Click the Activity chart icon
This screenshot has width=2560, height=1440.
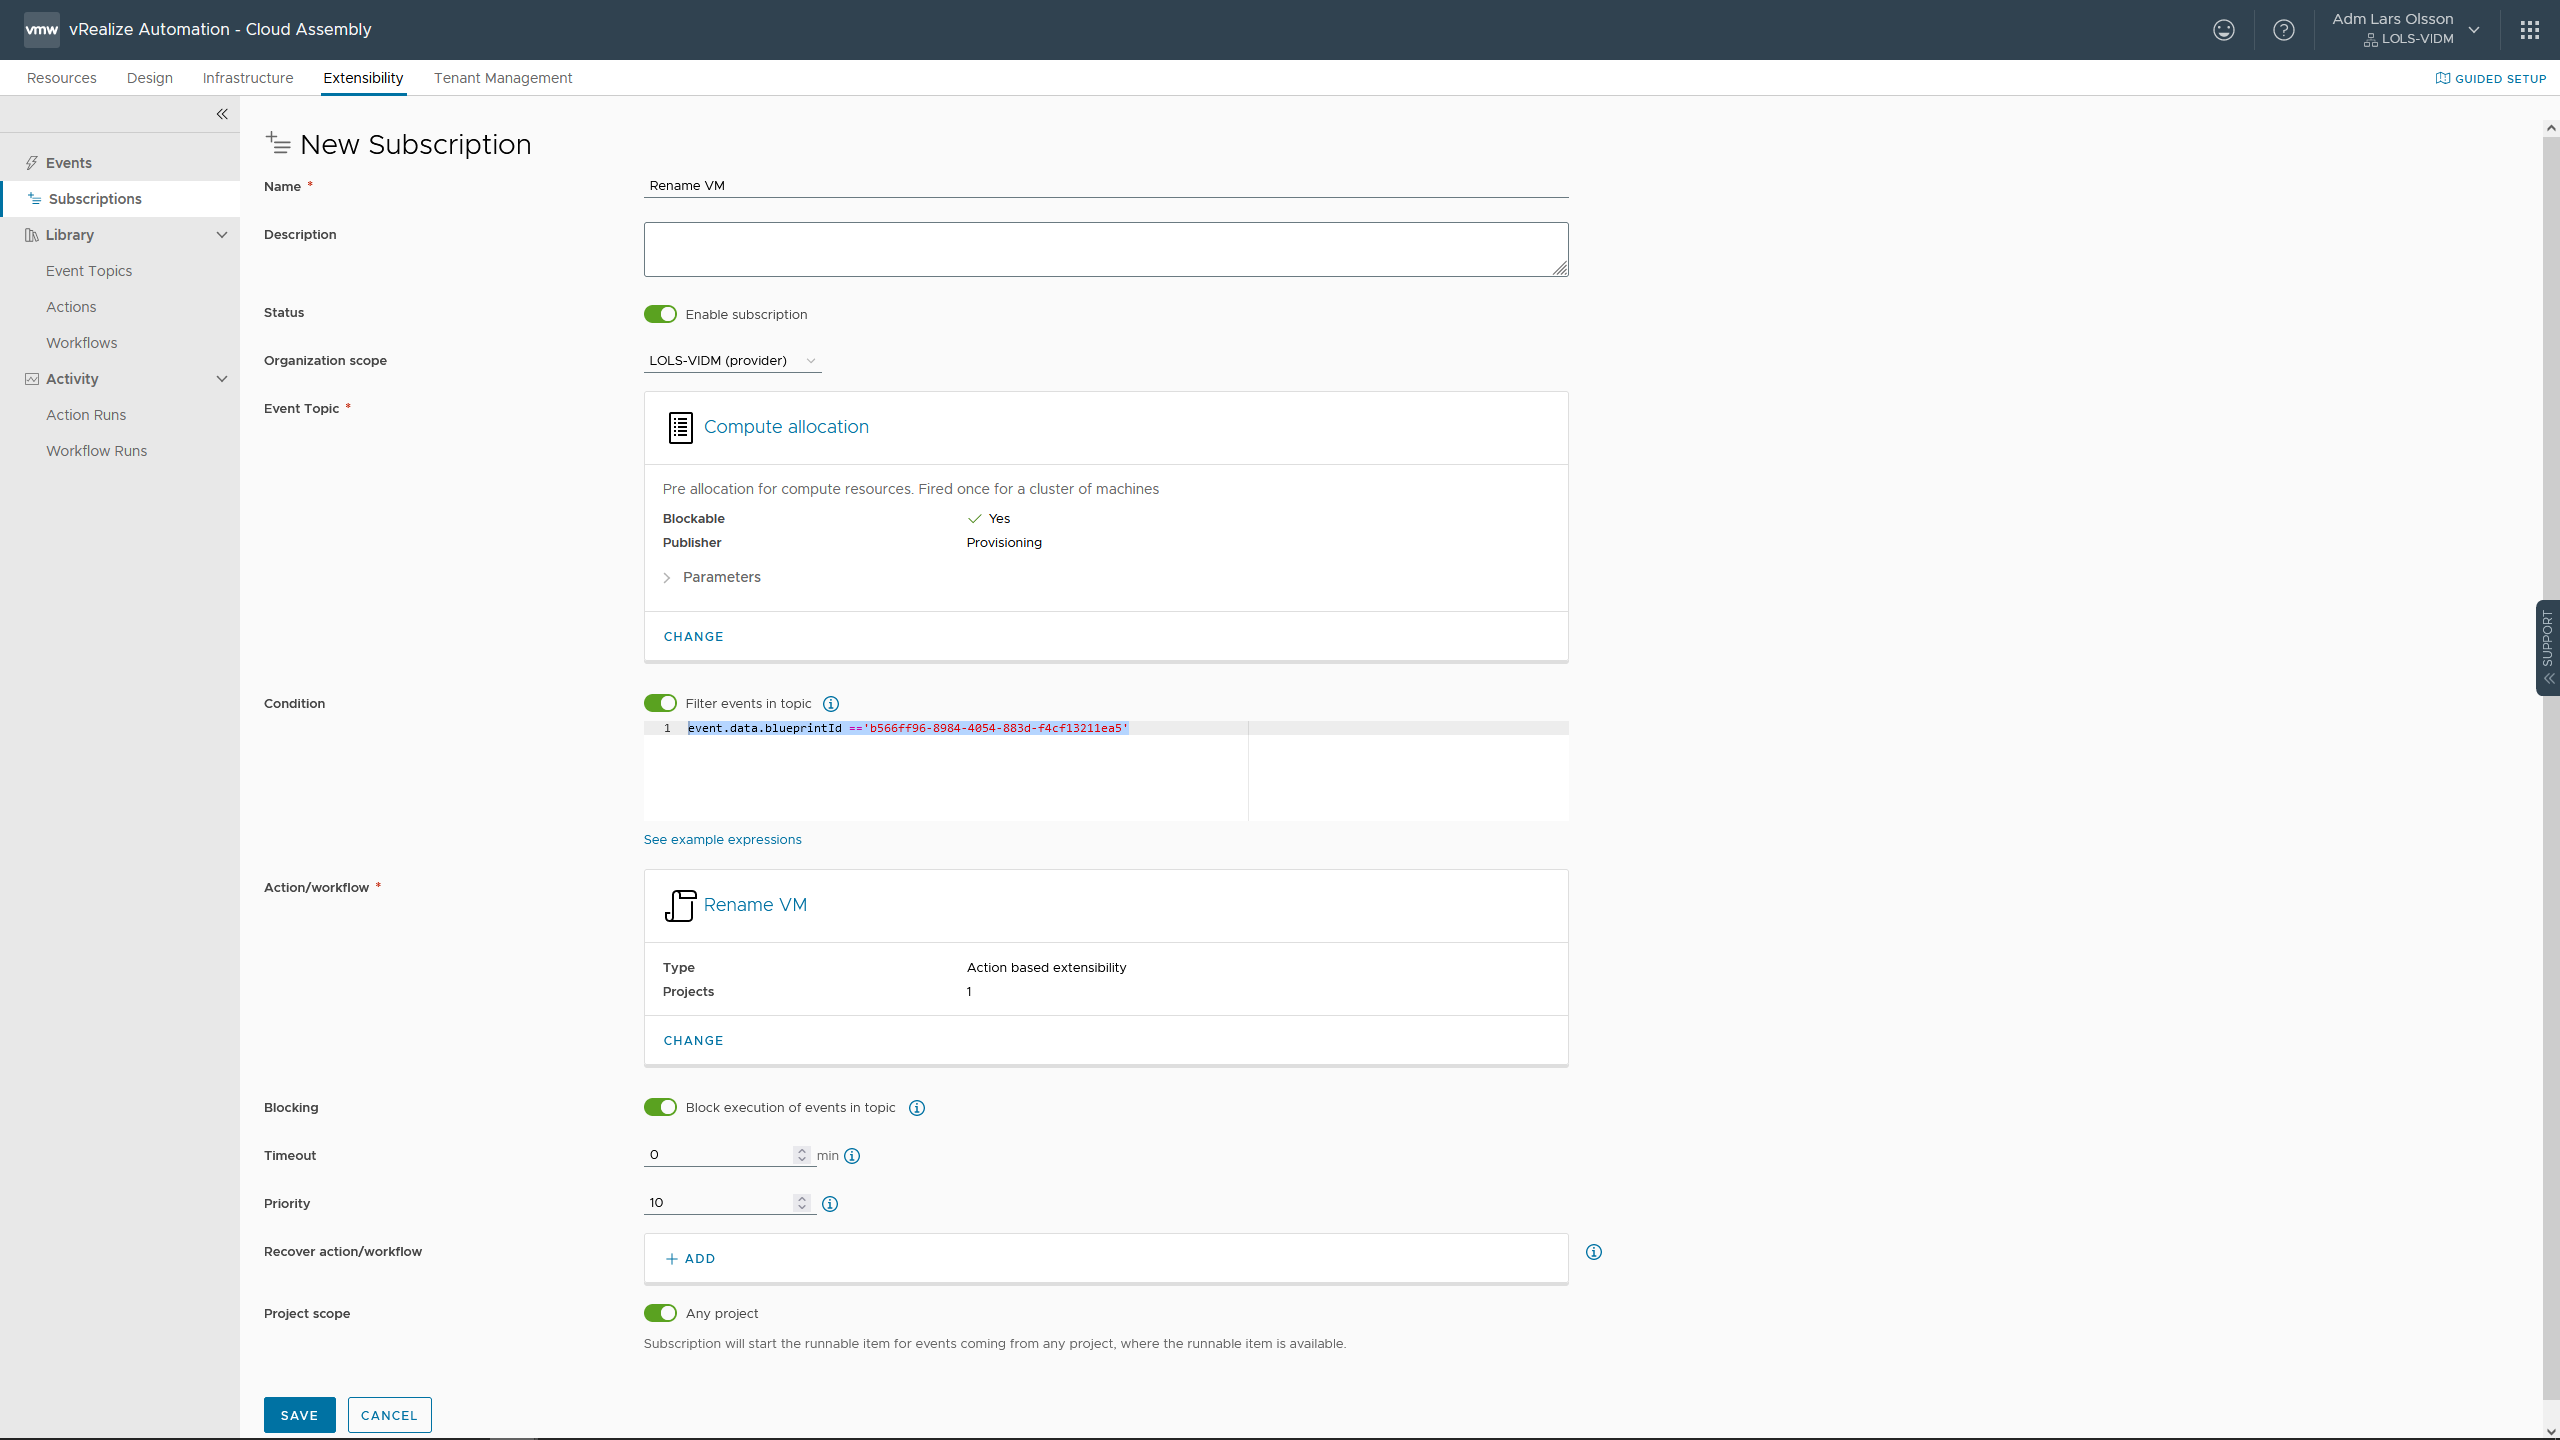click(x=32, y=379)
